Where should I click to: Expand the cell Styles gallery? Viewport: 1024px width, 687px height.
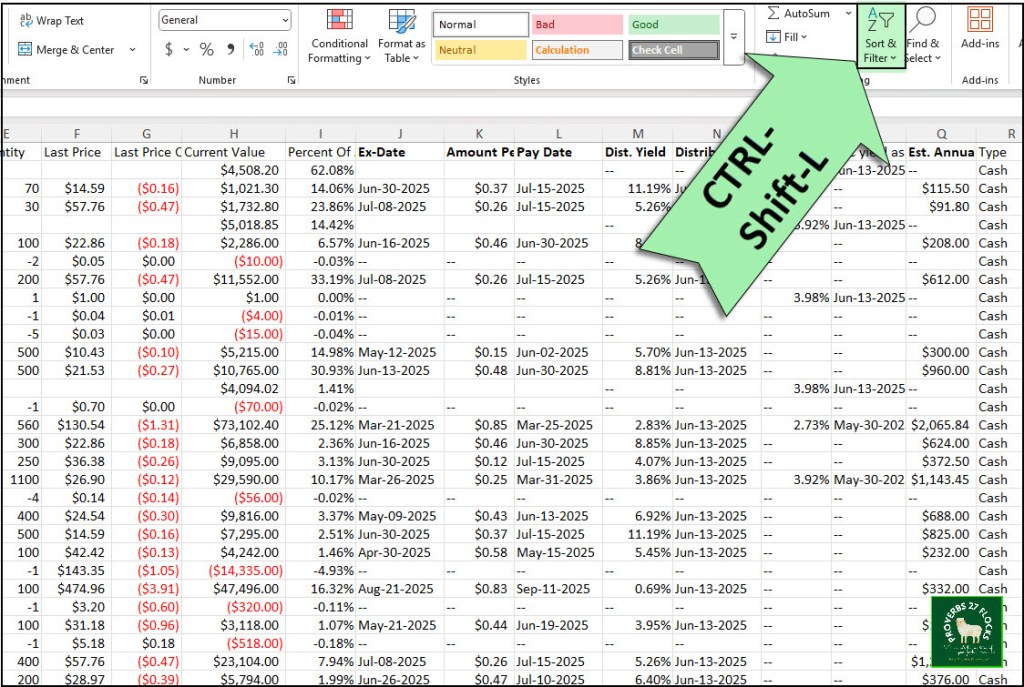(733, 38)
